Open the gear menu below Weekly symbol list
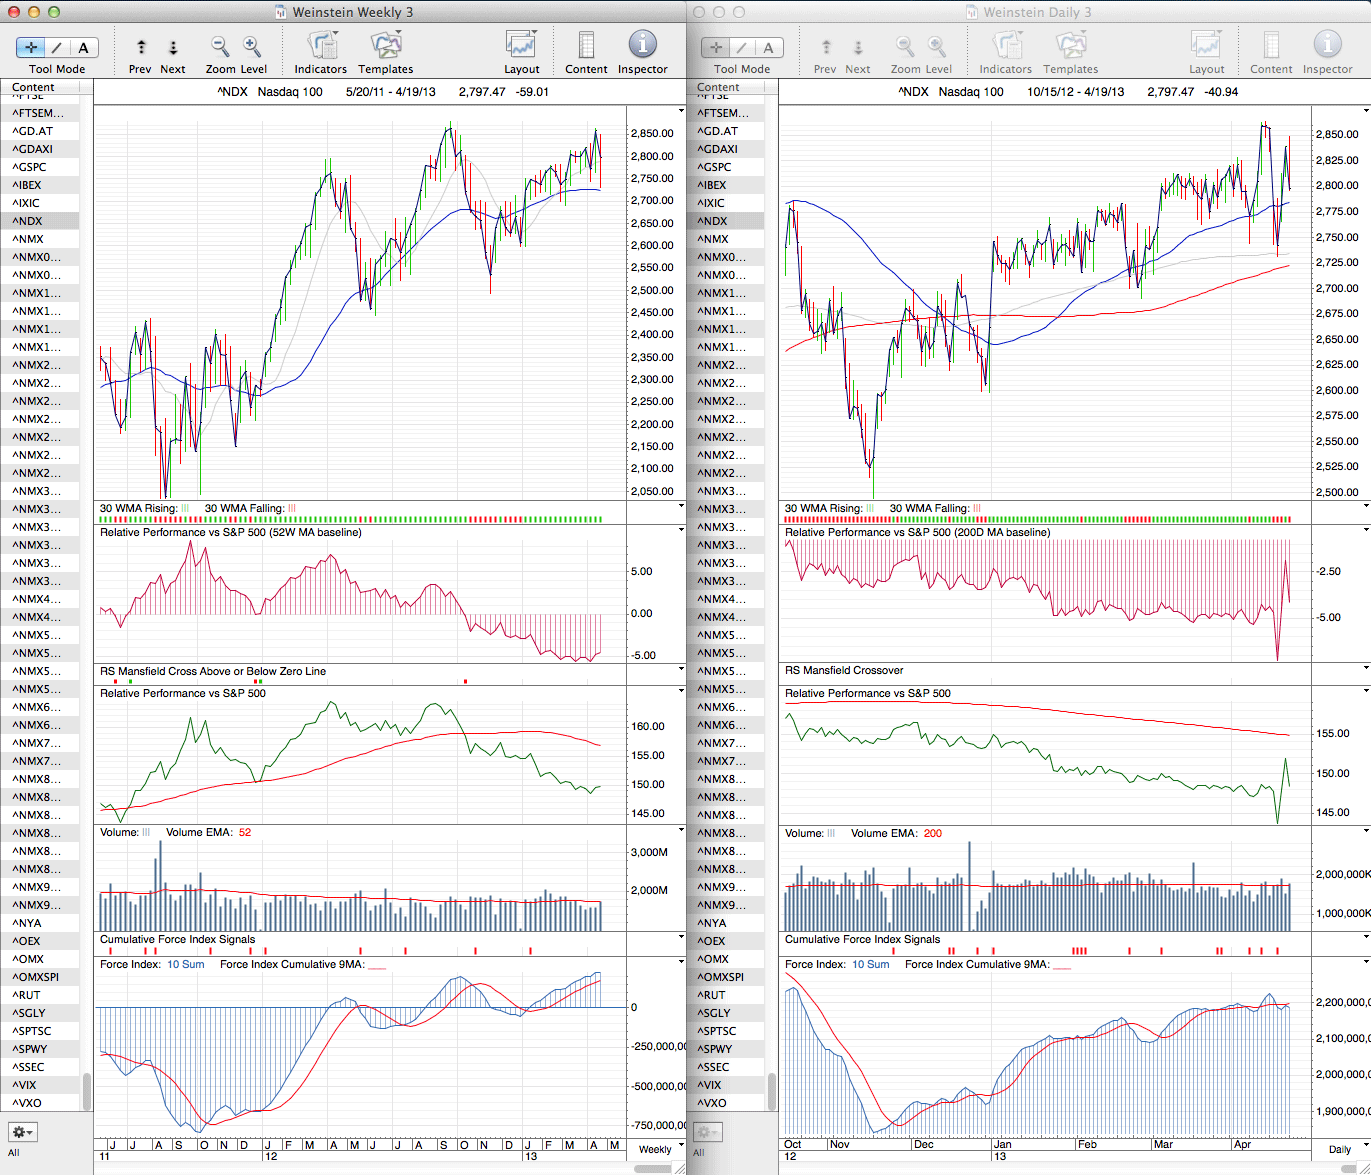 pos(22,1132)
